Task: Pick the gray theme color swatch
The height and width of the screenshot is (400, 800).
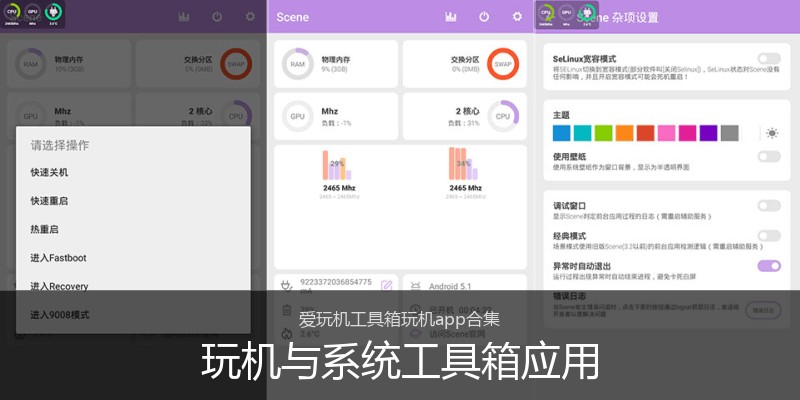Action: [x=730, y=133]
